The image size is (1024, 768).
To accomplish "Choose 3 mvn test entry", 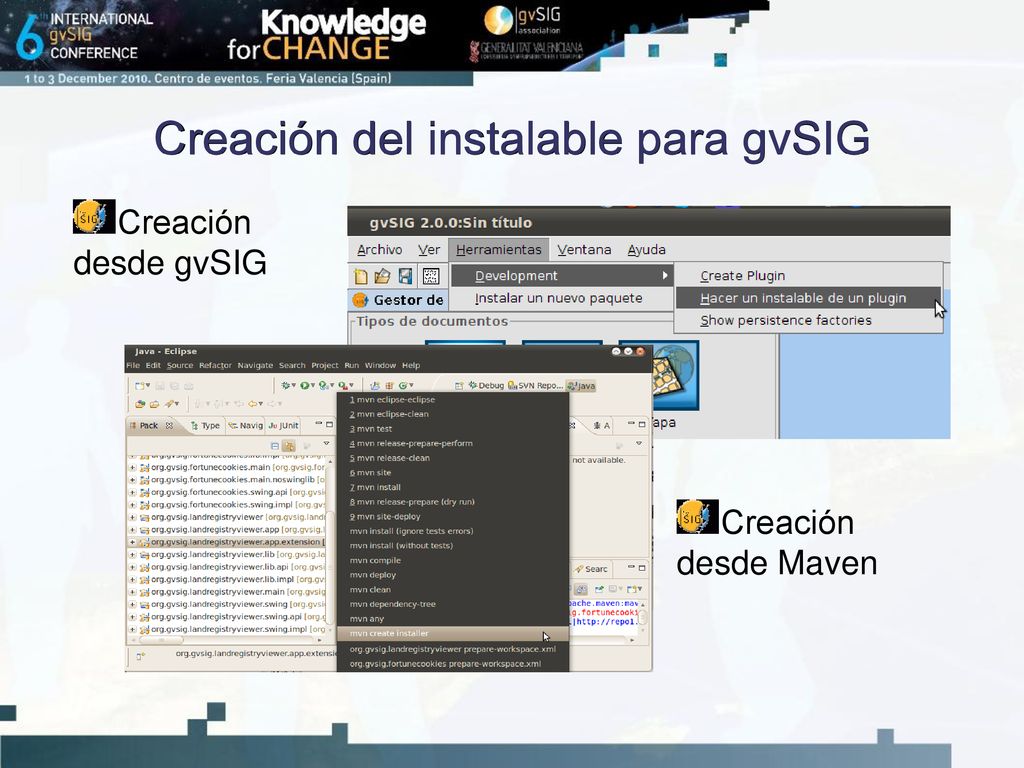I will tap(453, 429).
